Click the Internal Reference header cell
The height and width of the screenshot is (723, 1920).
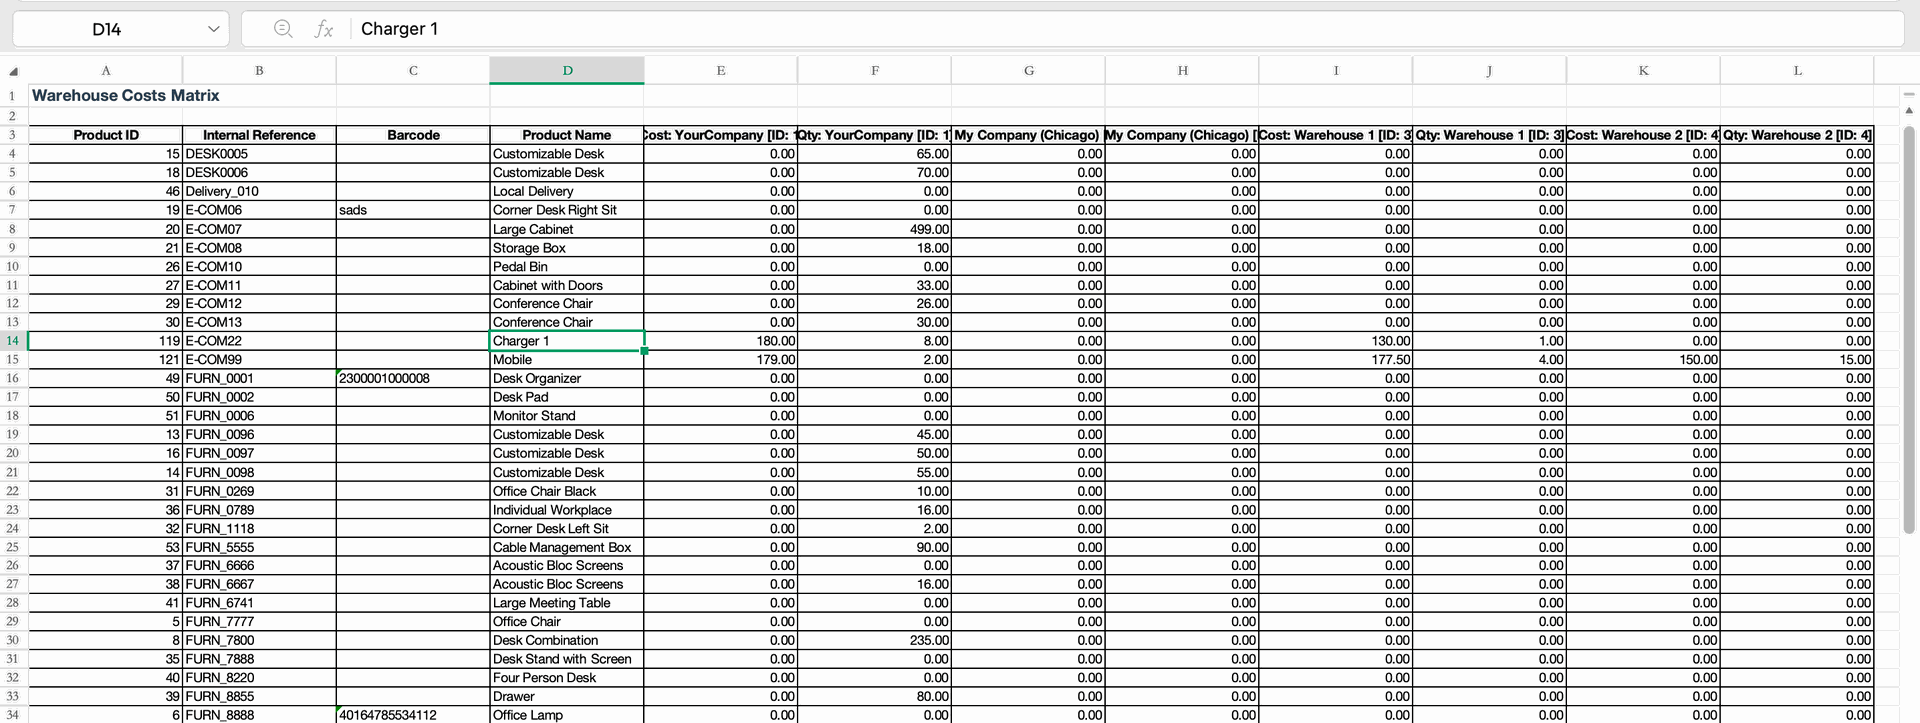(259, 135)
